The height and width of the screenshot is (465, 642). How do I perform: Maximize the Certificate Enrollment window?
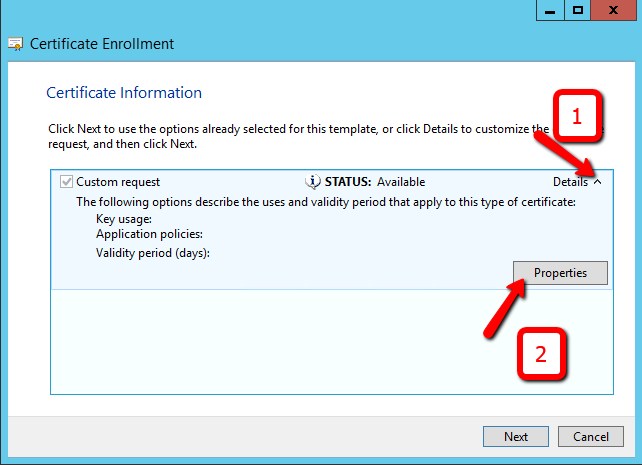click(x=578, y=10)
